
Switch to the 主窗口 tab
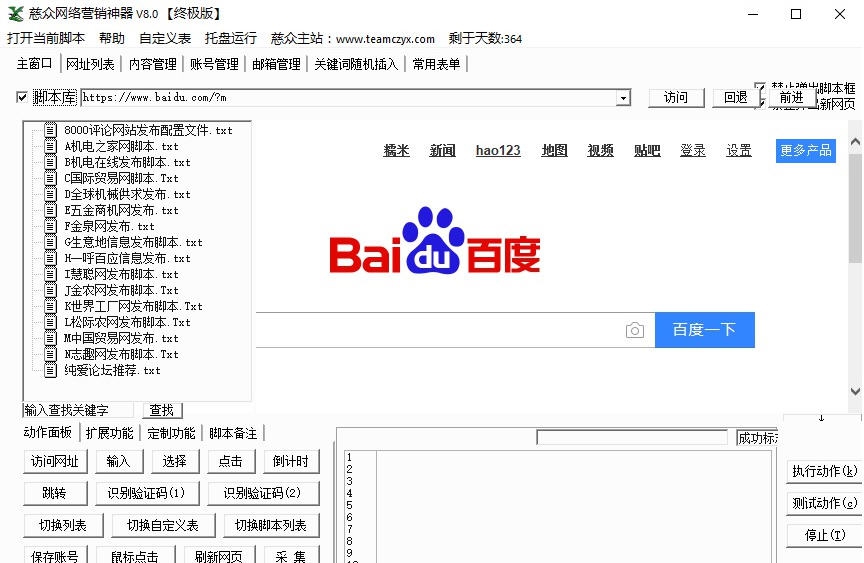coord(34,64)
